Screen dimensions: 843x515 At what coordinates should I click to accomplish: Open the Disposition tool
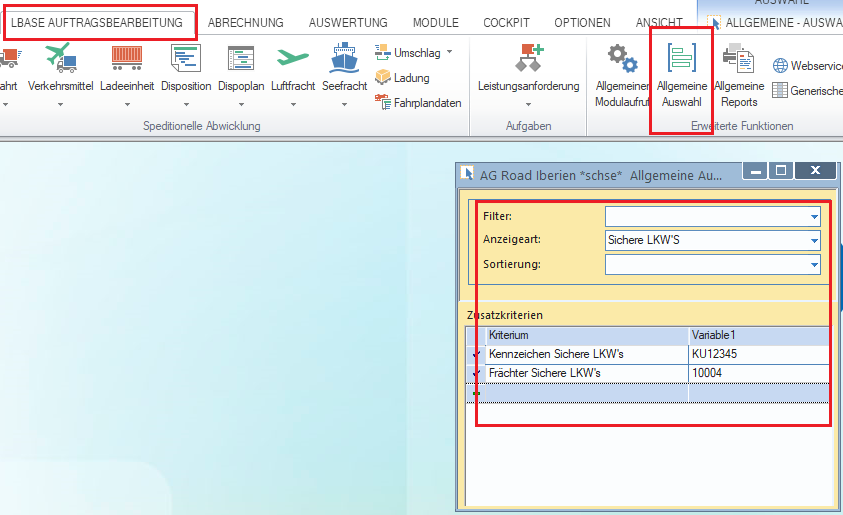[x=186, y=58]
